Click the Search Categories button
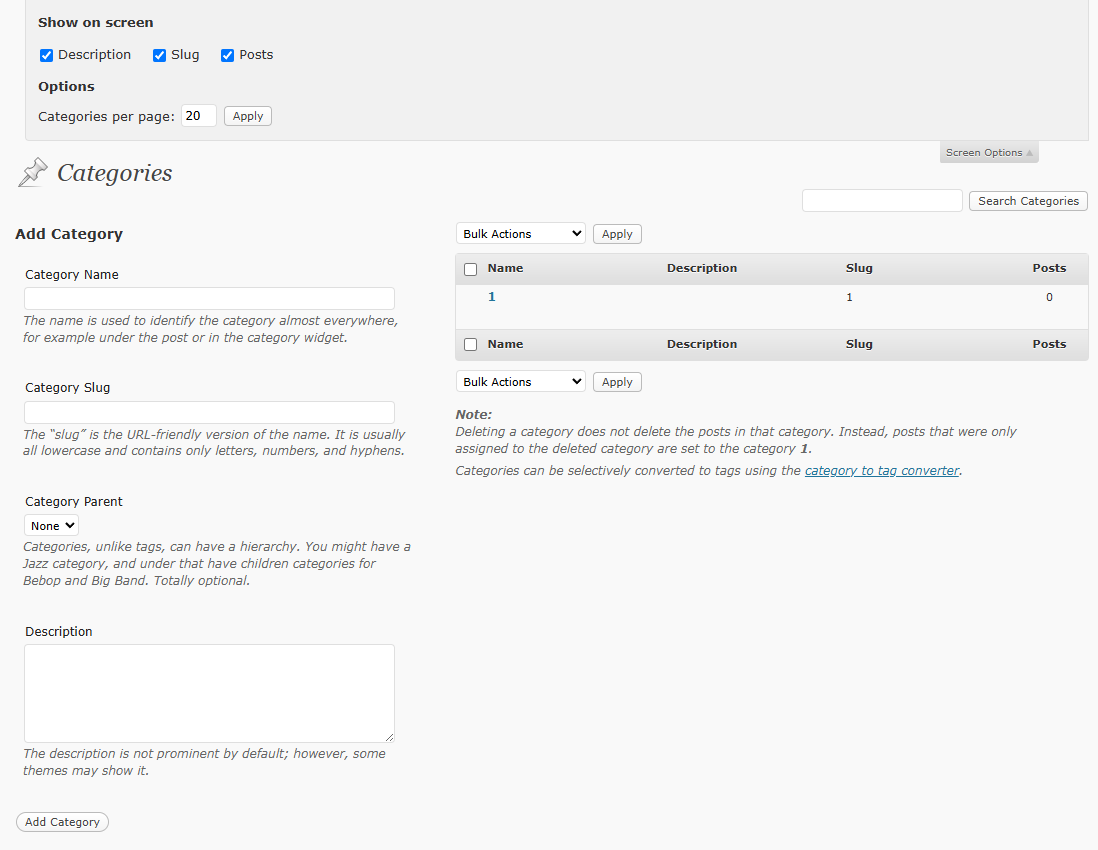This screenshot has height=850, width=1098. 1028,201
